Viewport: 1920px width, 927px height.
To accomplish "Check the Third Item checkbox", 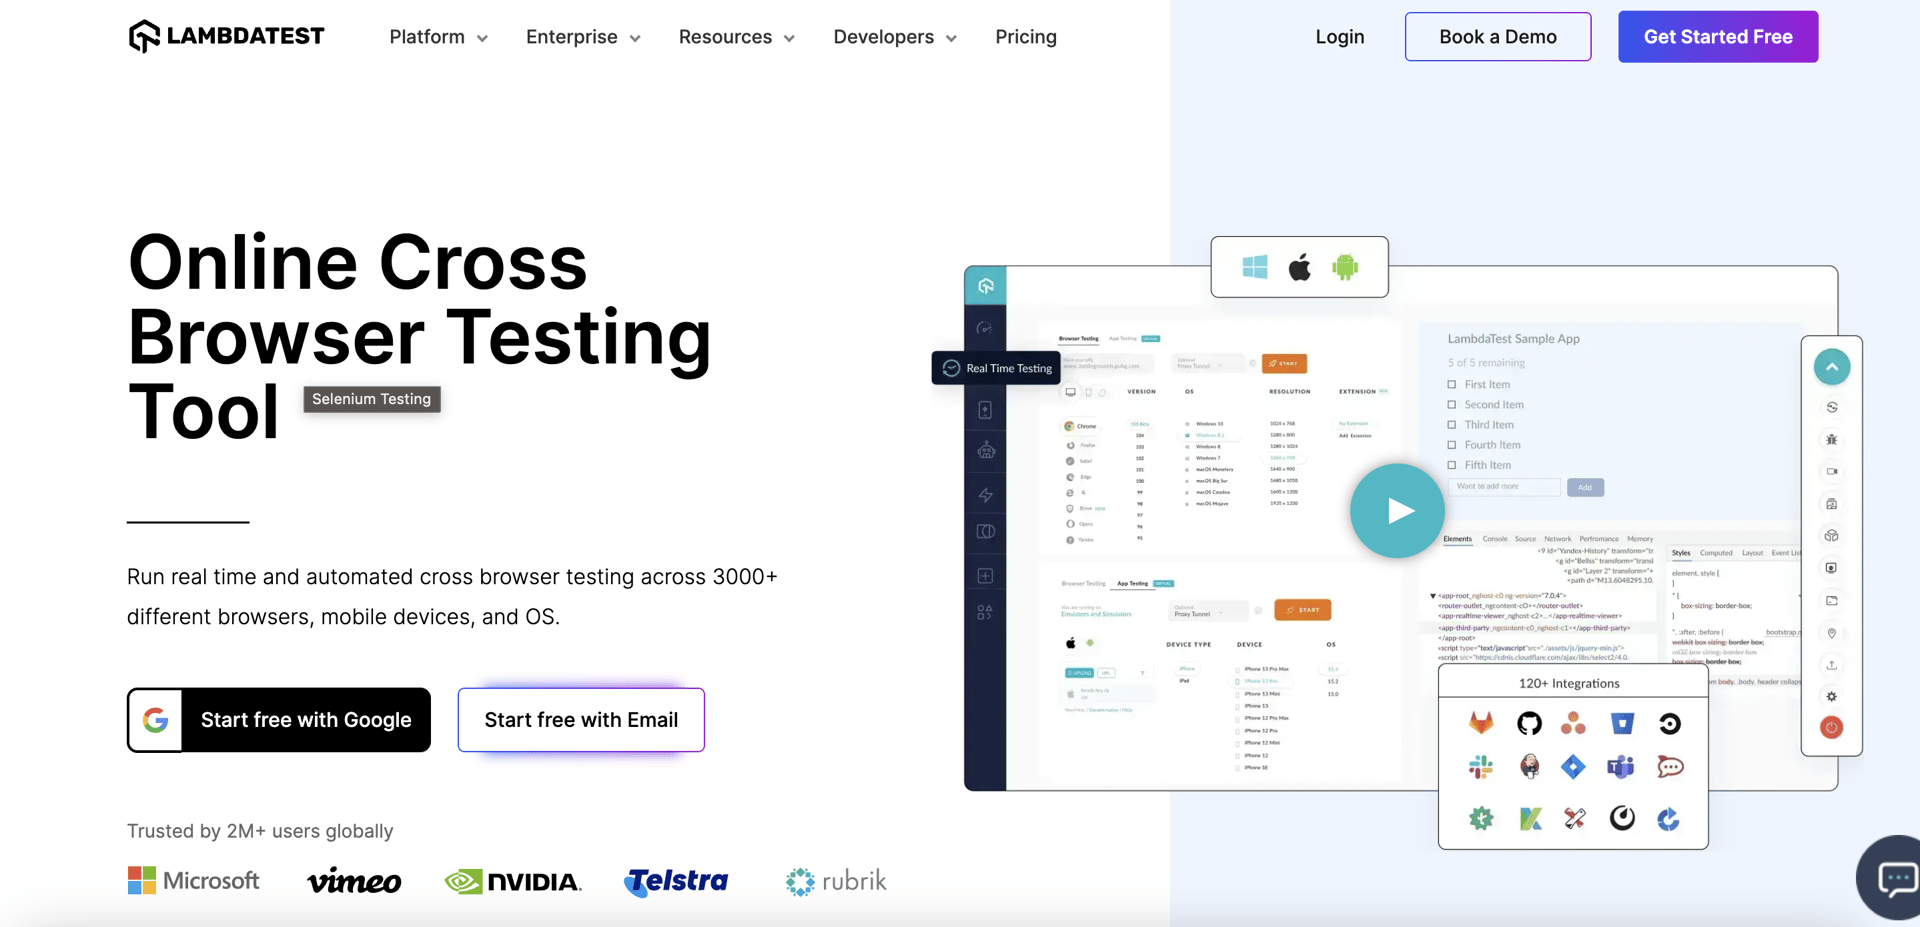I will (x=1452, y=424).
